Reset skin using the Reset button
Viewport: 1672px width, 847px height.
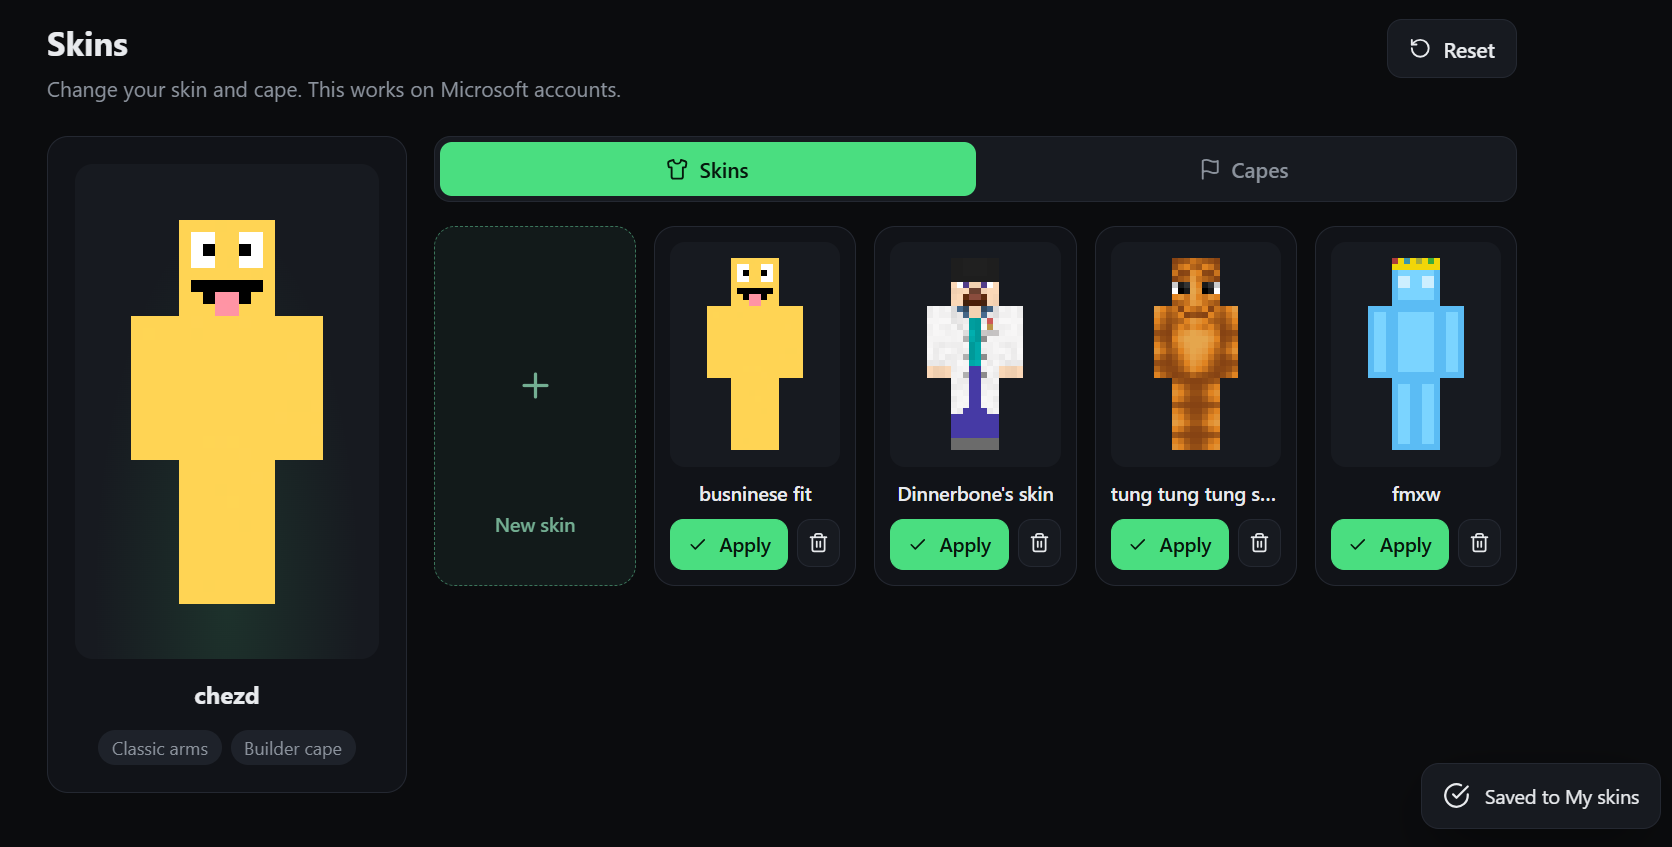point(1451,49)
